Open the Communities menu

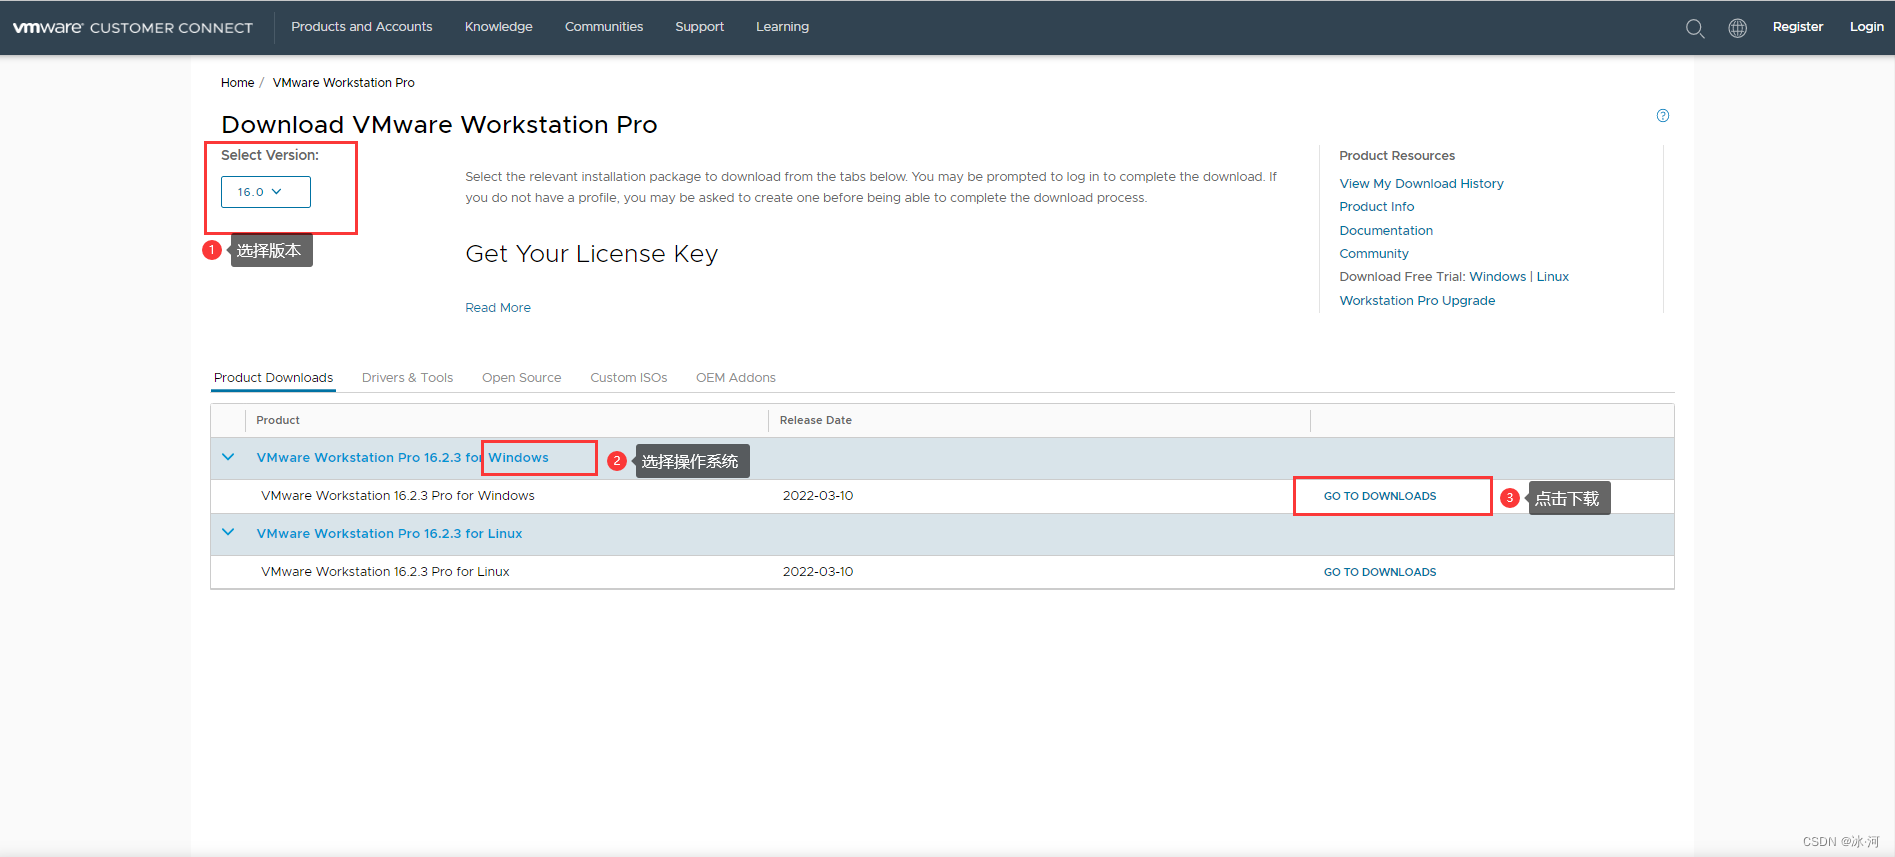point(604,27)
